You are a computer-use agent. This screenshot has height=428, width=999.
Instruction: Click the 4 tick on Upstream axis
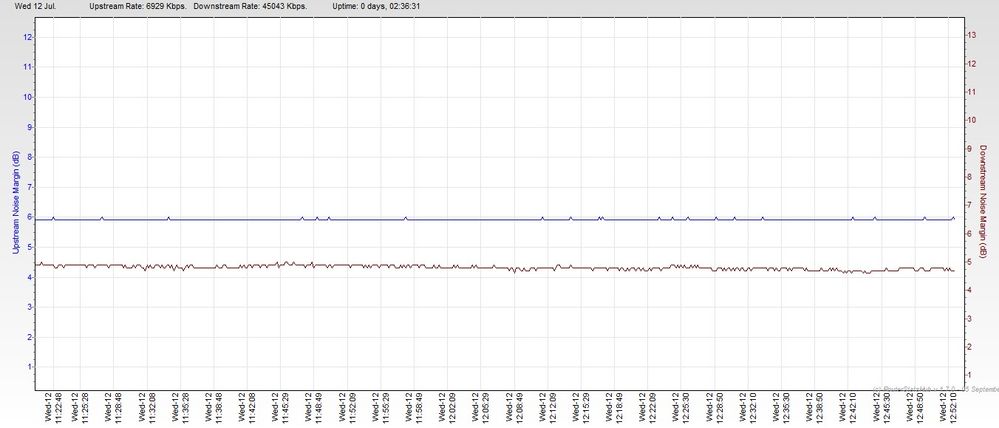(29, 278)
